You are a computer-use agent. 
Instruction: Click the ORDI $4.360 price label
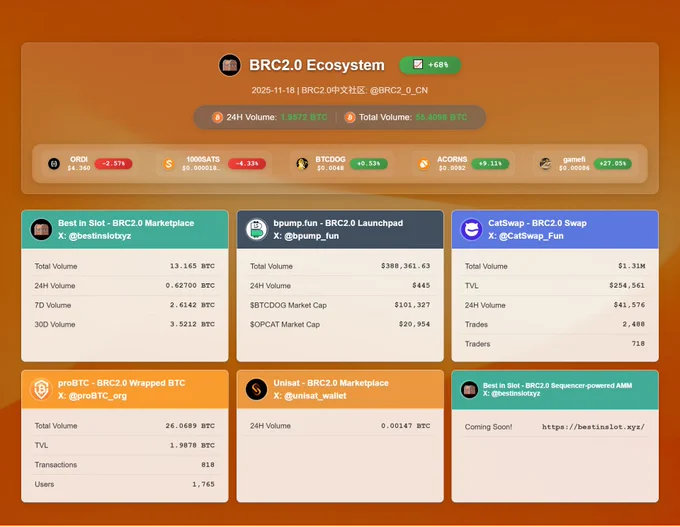coord(79,168)
